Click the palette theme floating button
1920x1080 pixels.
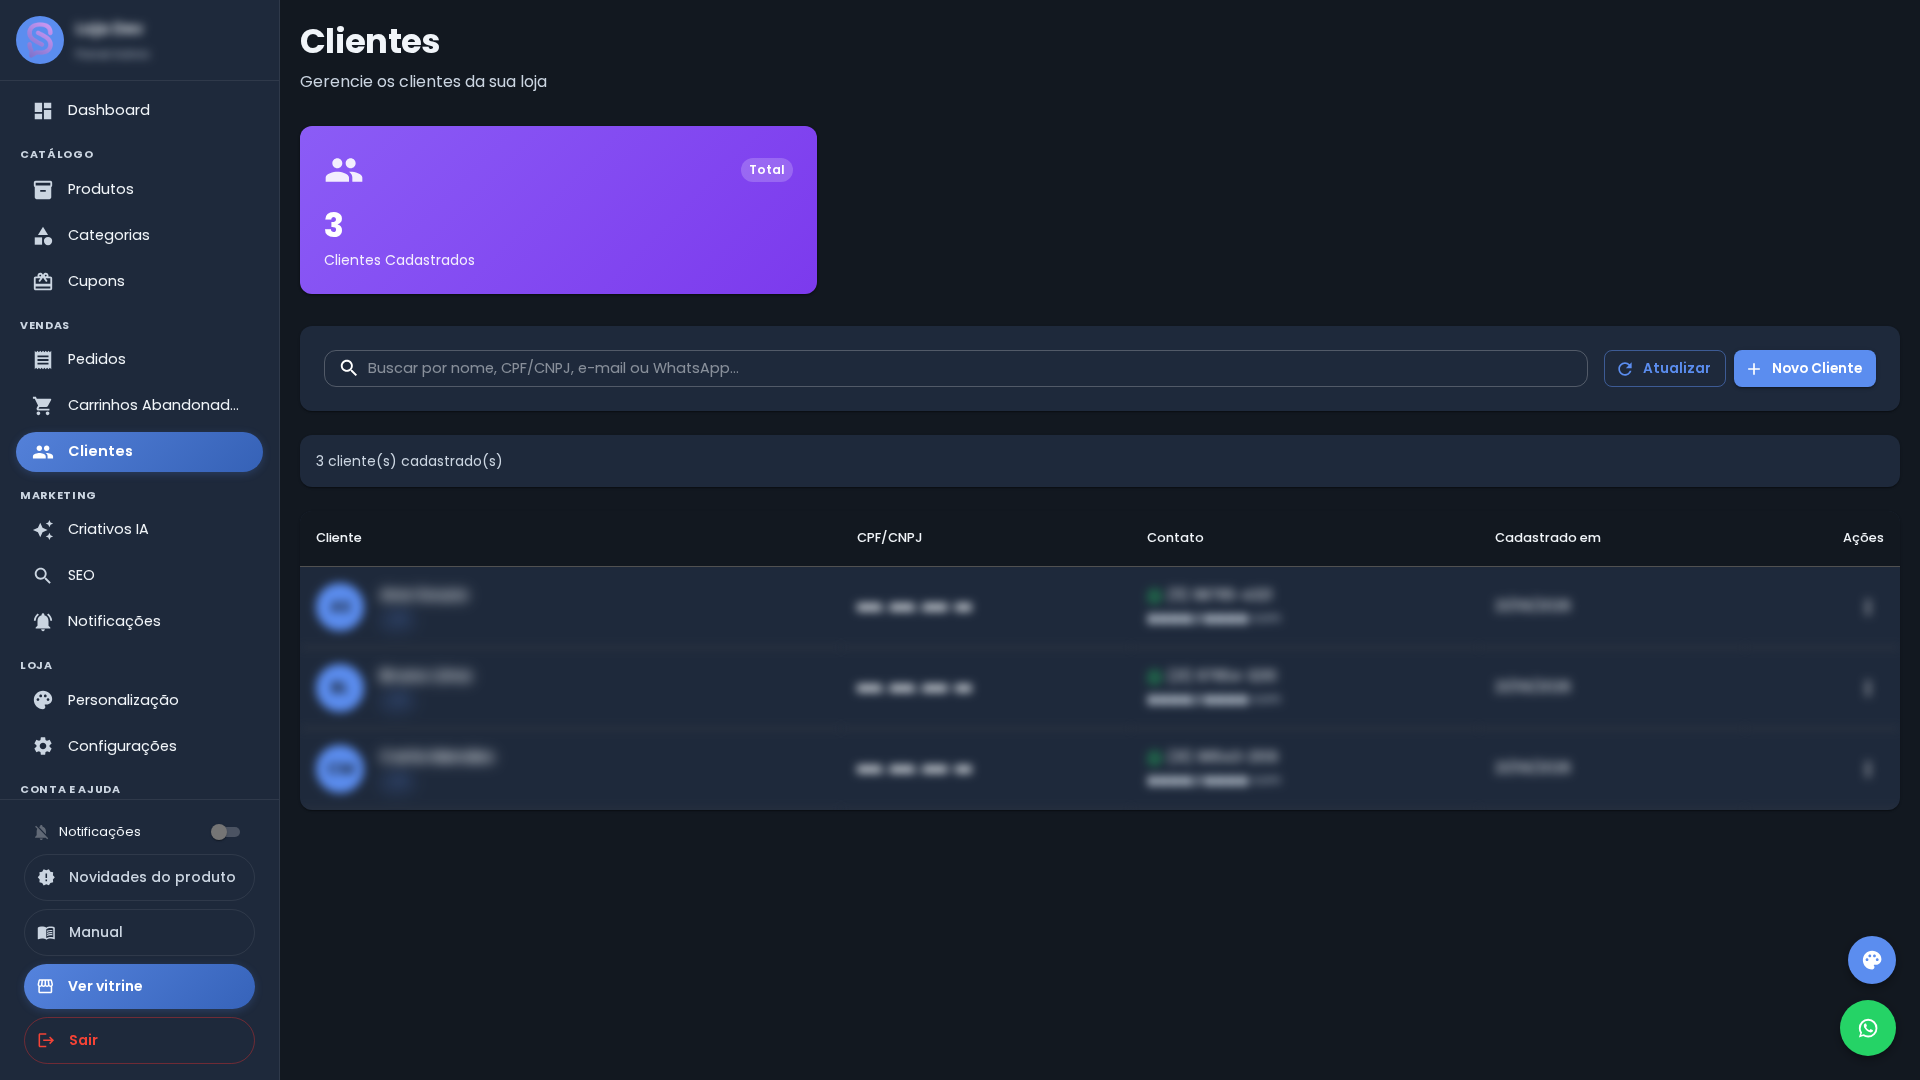coord(1871,960)
